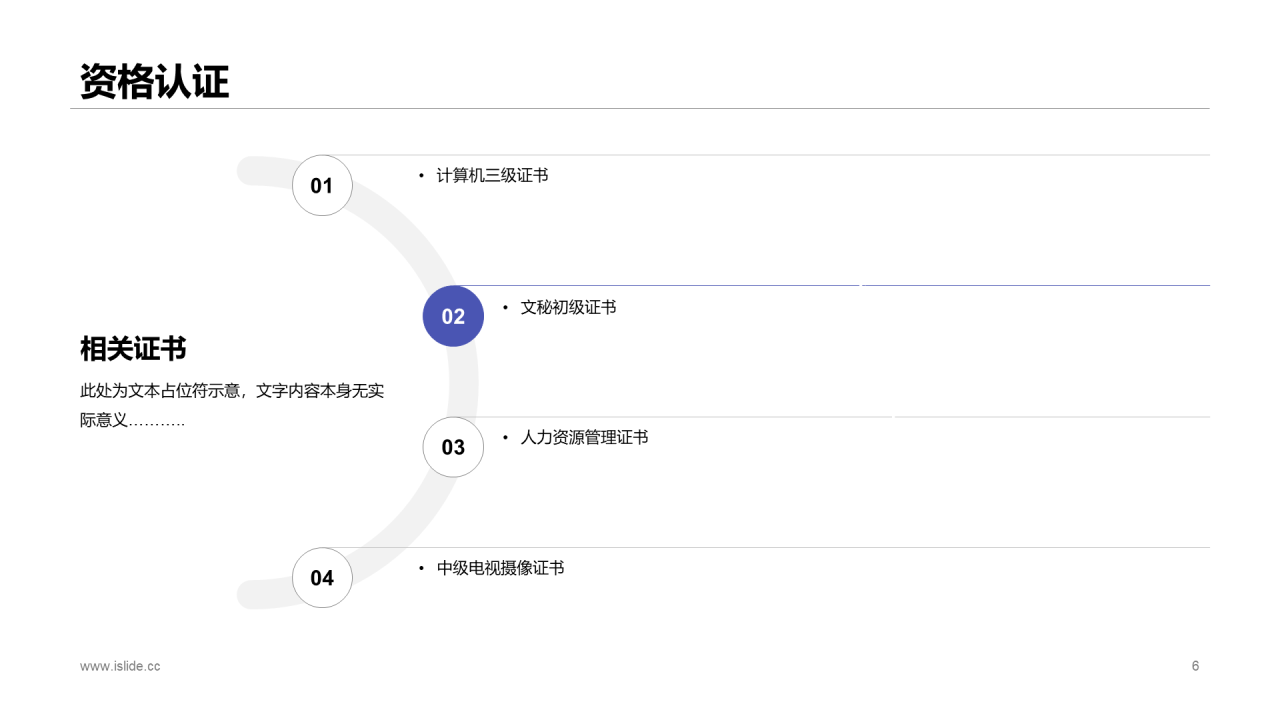Select the 计算机三级证书 bullet text

coord(492,176)
